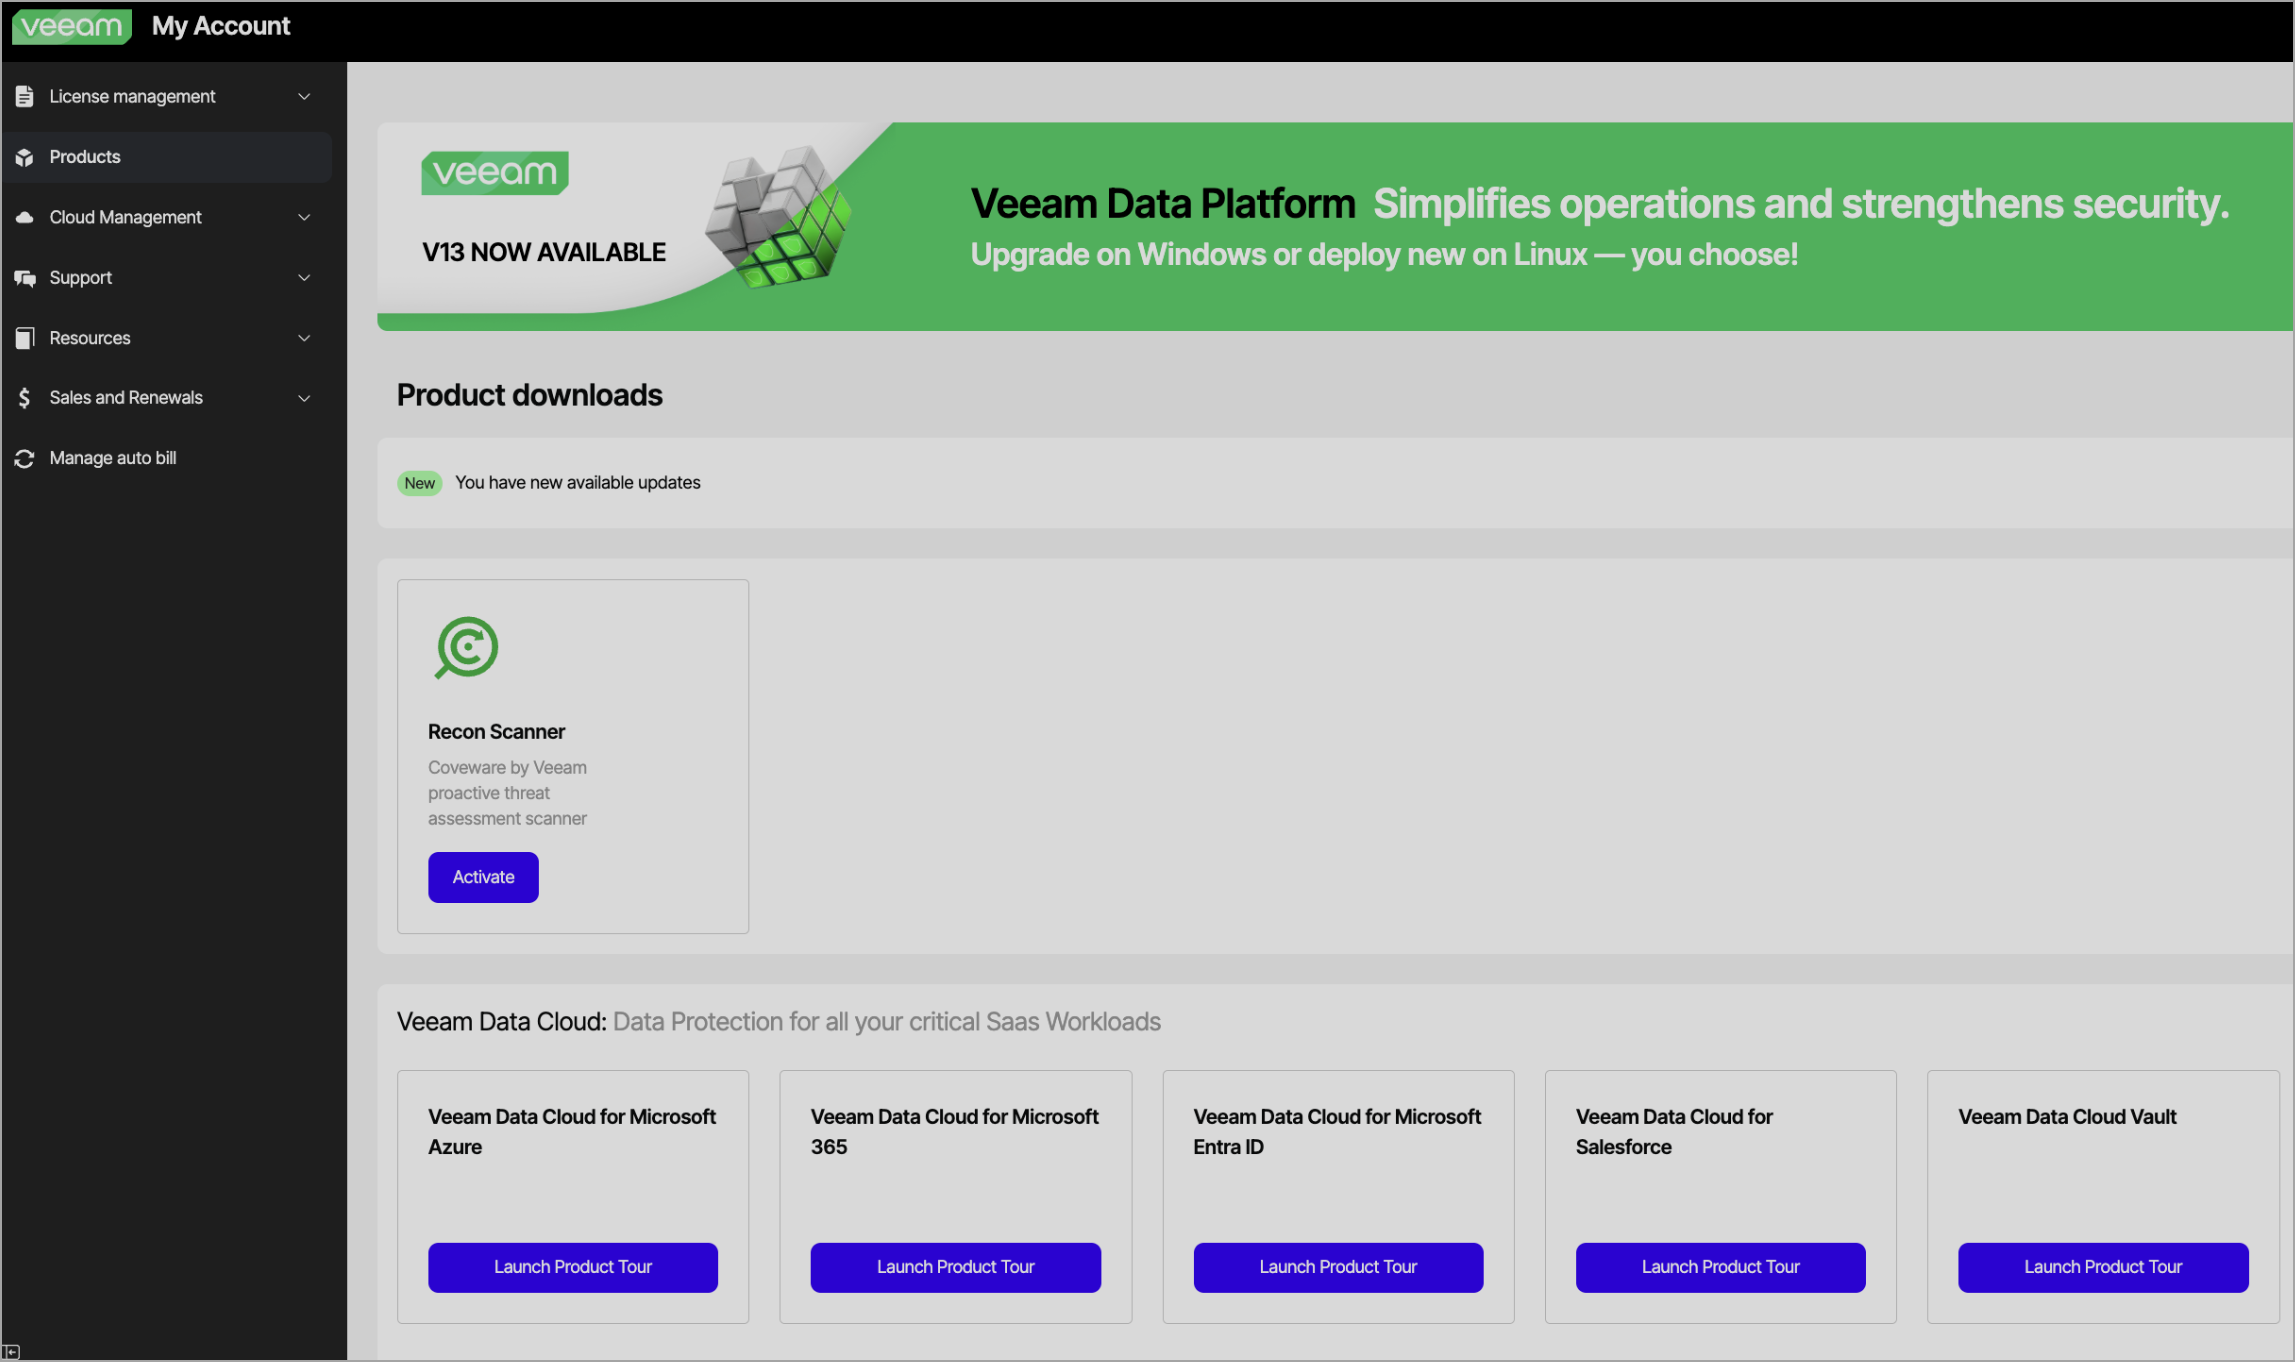Click the Recon Scanner product icon

click(x=466, y=647)
